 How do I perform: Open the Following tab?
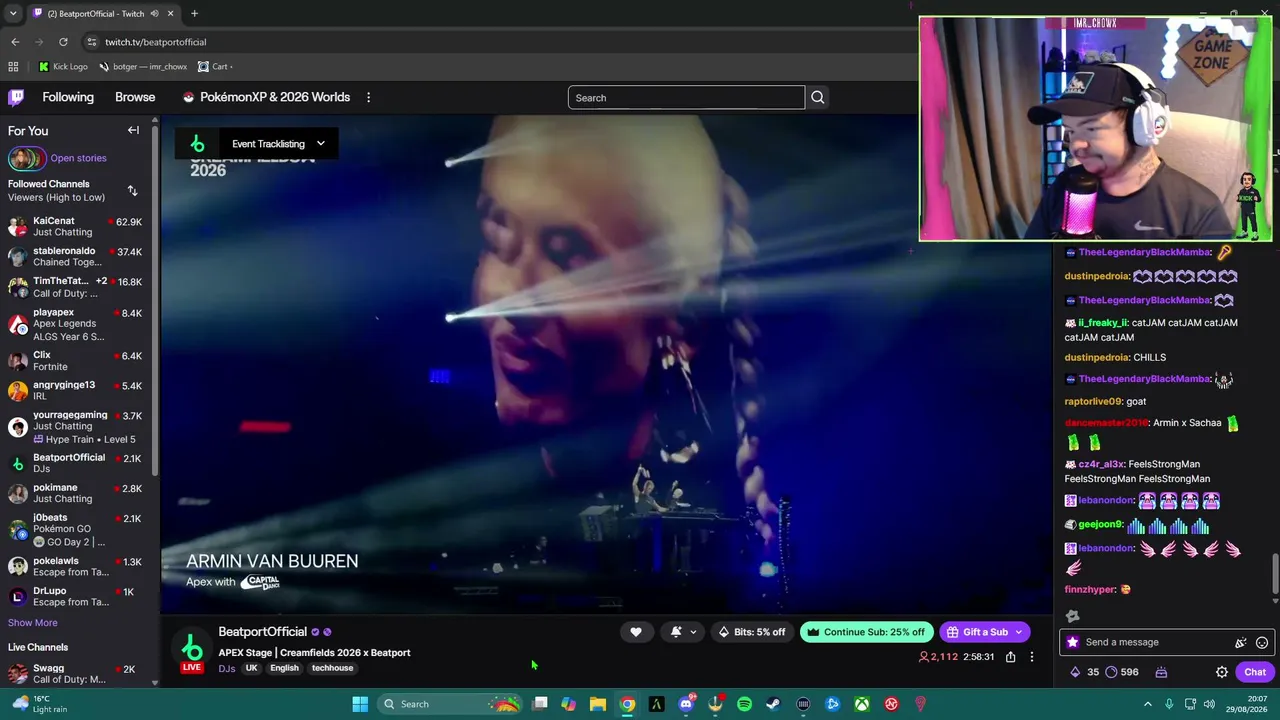[x=68, y=97]
